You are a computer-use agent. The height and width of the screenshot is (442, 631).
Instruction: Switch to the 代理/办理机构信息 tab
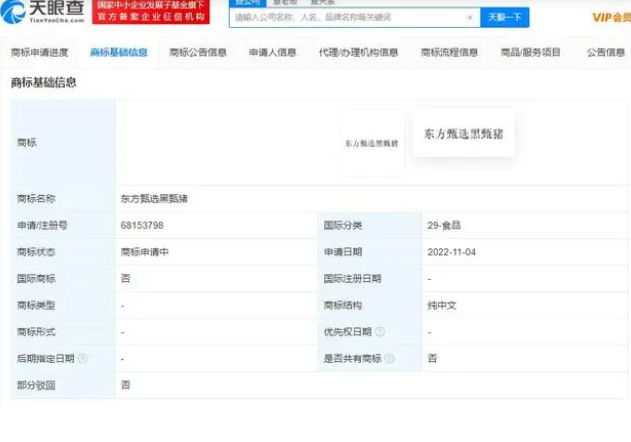pos(358,52)
